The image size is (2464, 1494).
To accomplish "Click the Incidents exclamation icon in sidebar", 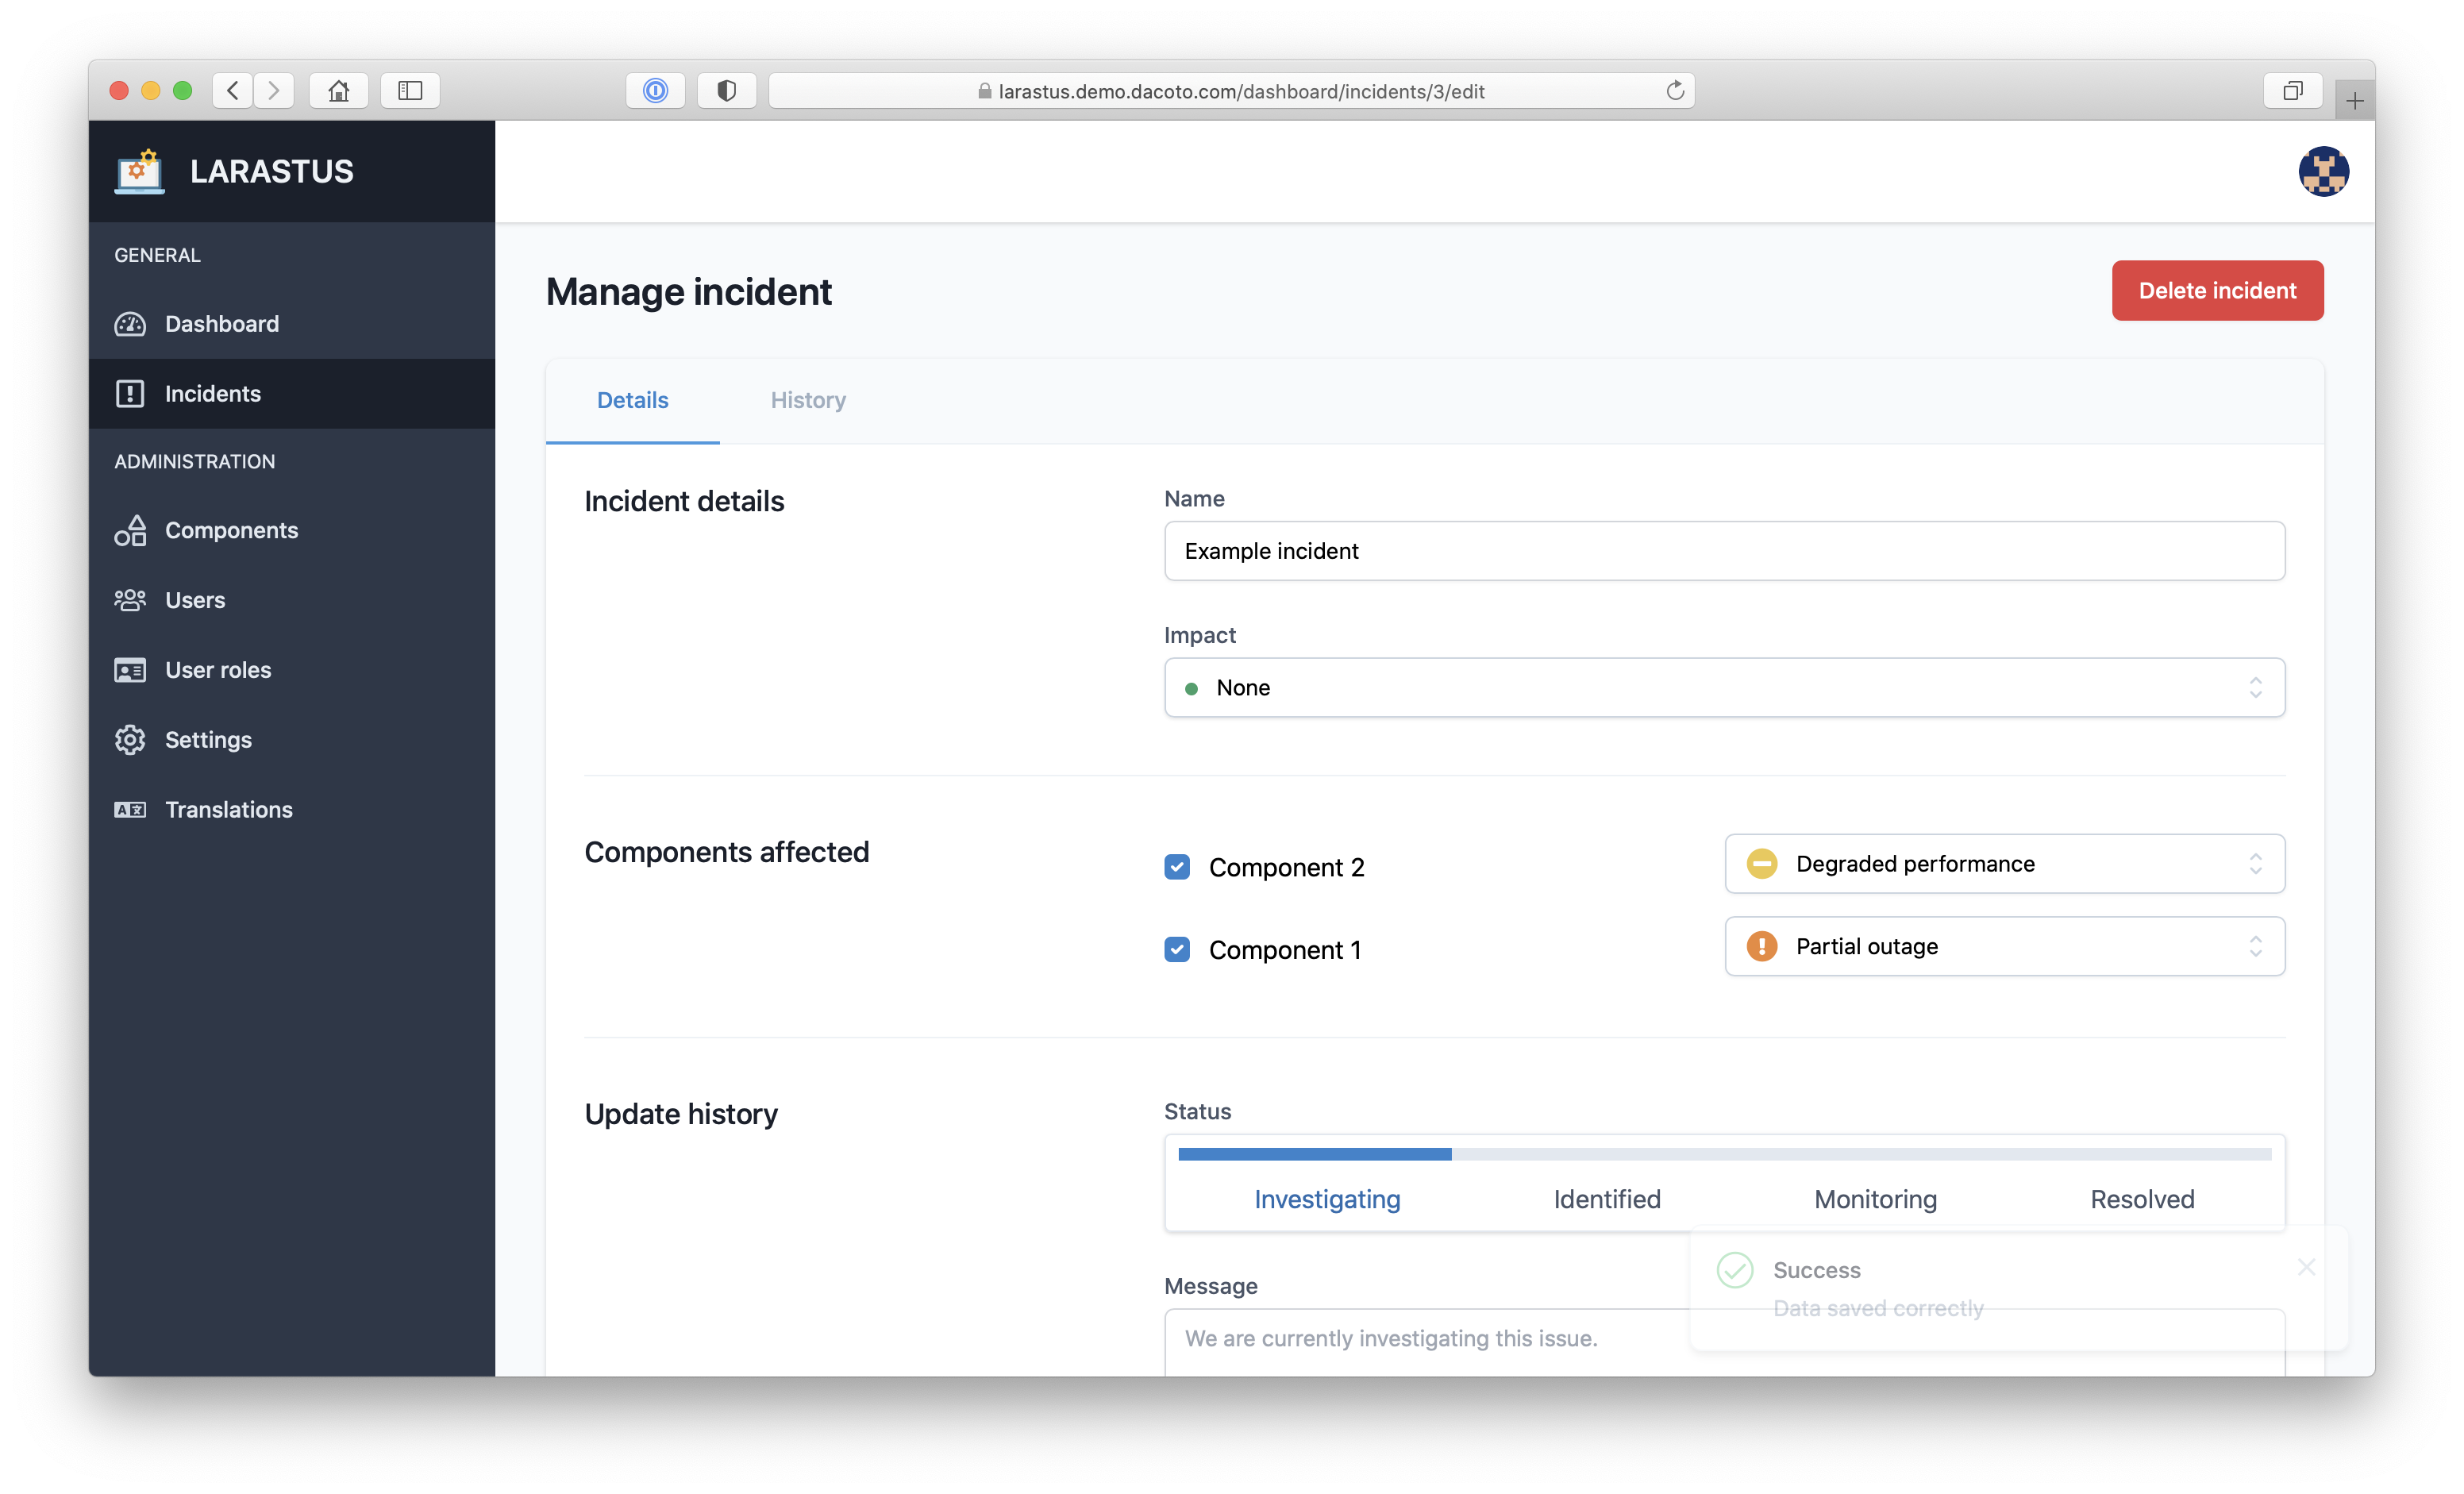I will [130, 394].
